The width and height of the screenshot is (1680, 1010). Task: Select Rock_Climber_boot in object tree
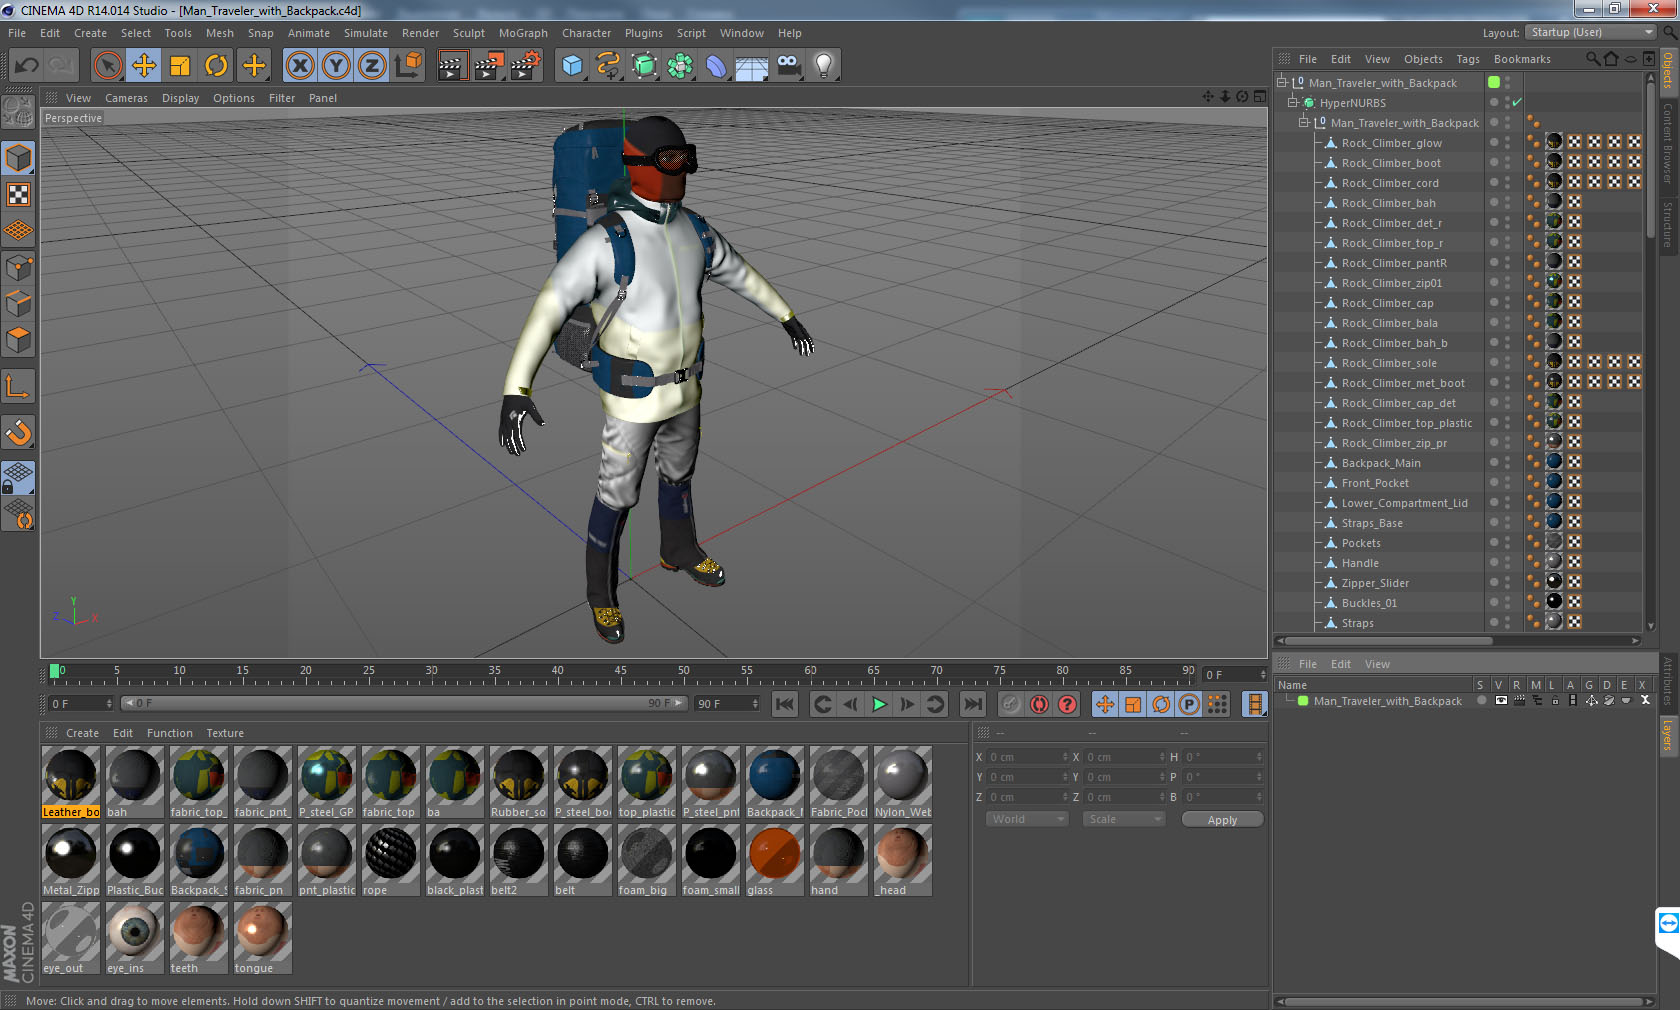[x=1391, y=163]
